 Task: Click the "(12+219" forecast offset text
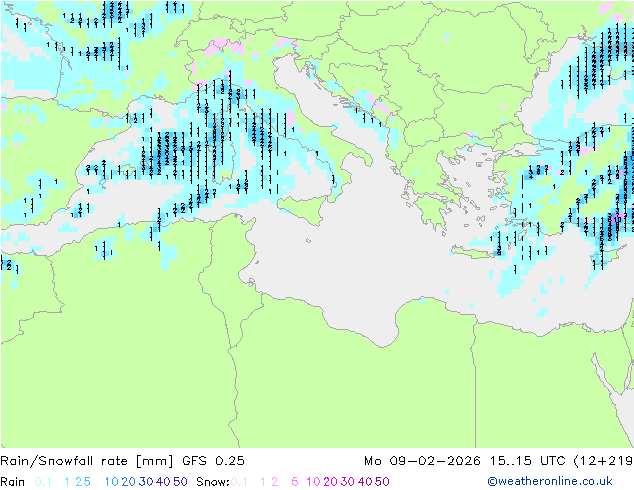click(x=603, y=461)
